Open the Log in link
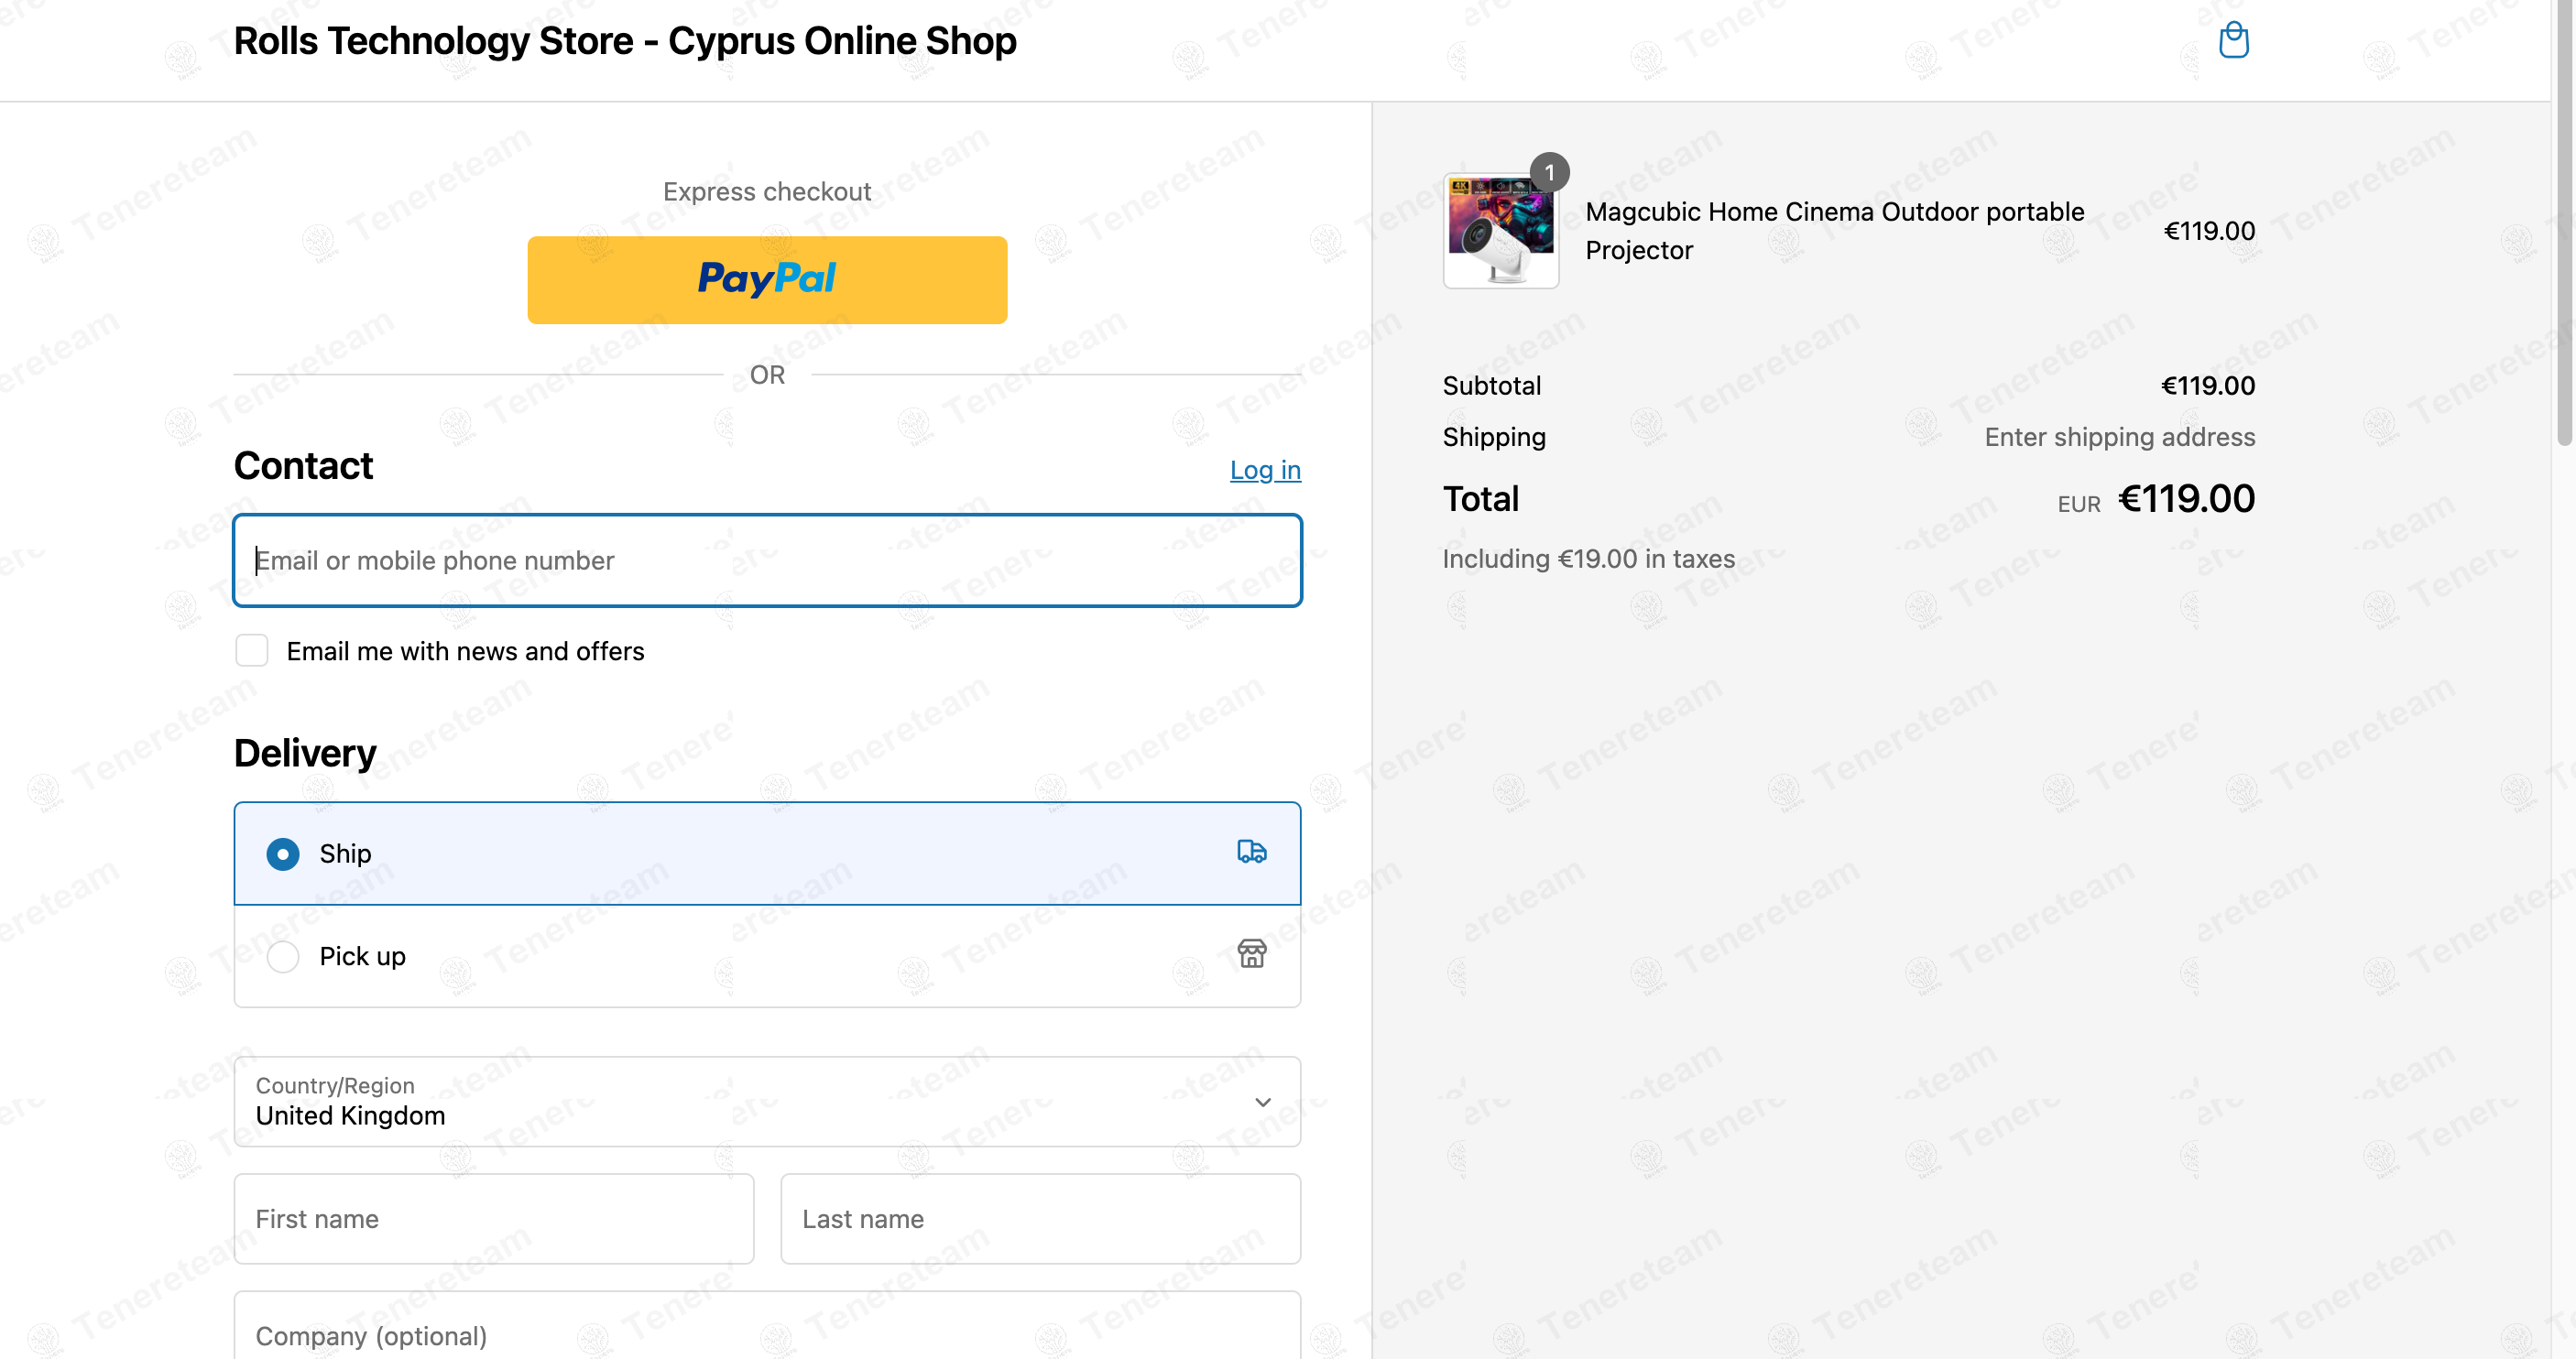Image resolution: width=2576 pixels, height=1359 pixels. pos(1265,470)
